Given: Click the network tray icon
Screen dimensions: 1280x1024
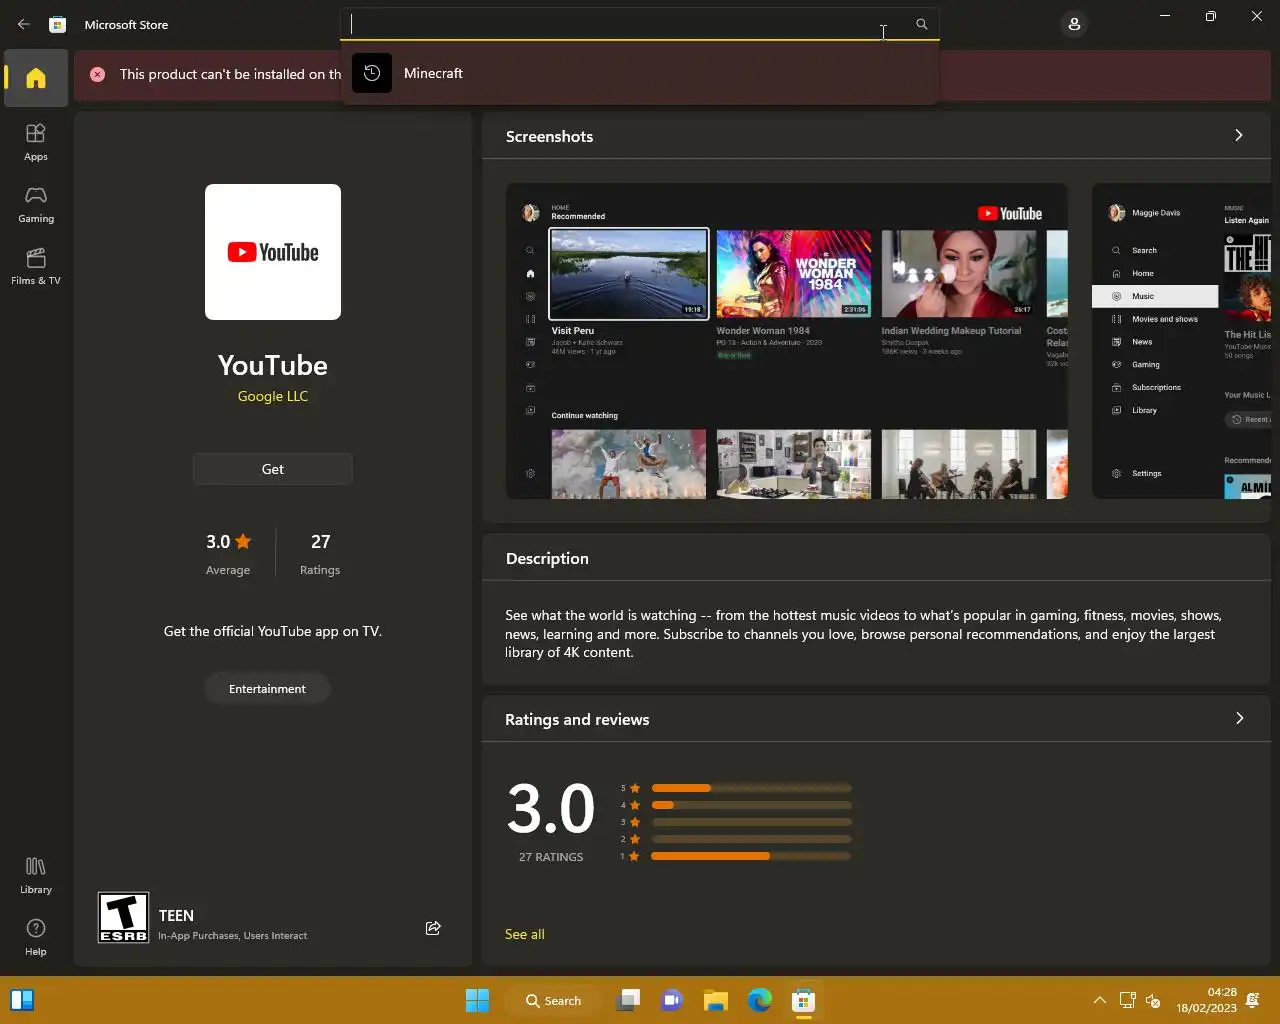Looking at the screenshot, I should [1127, 1000].
